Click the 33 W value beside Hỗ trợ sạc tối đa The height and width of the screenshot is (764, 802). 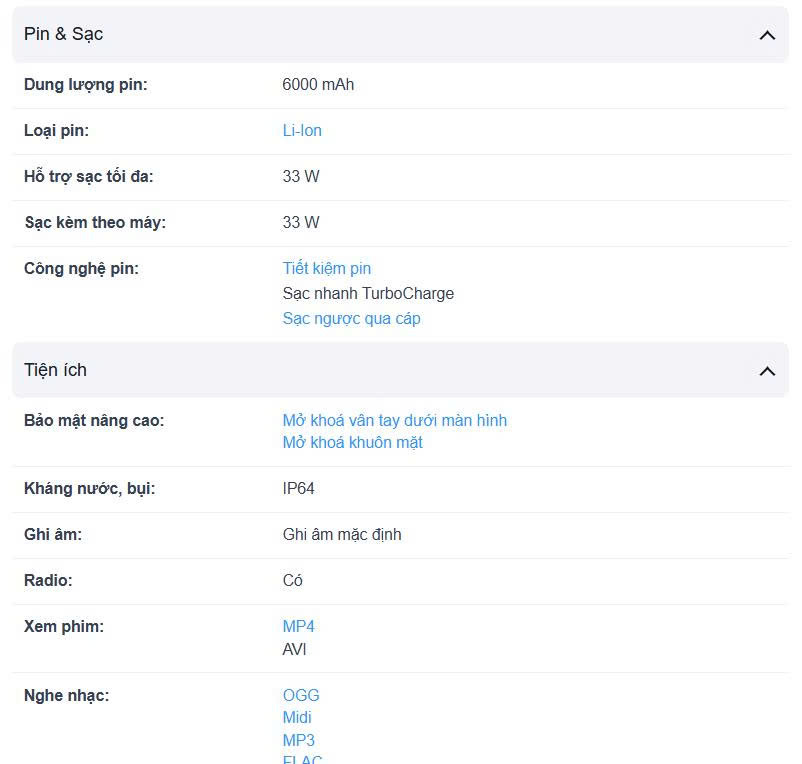coord(301,177)
